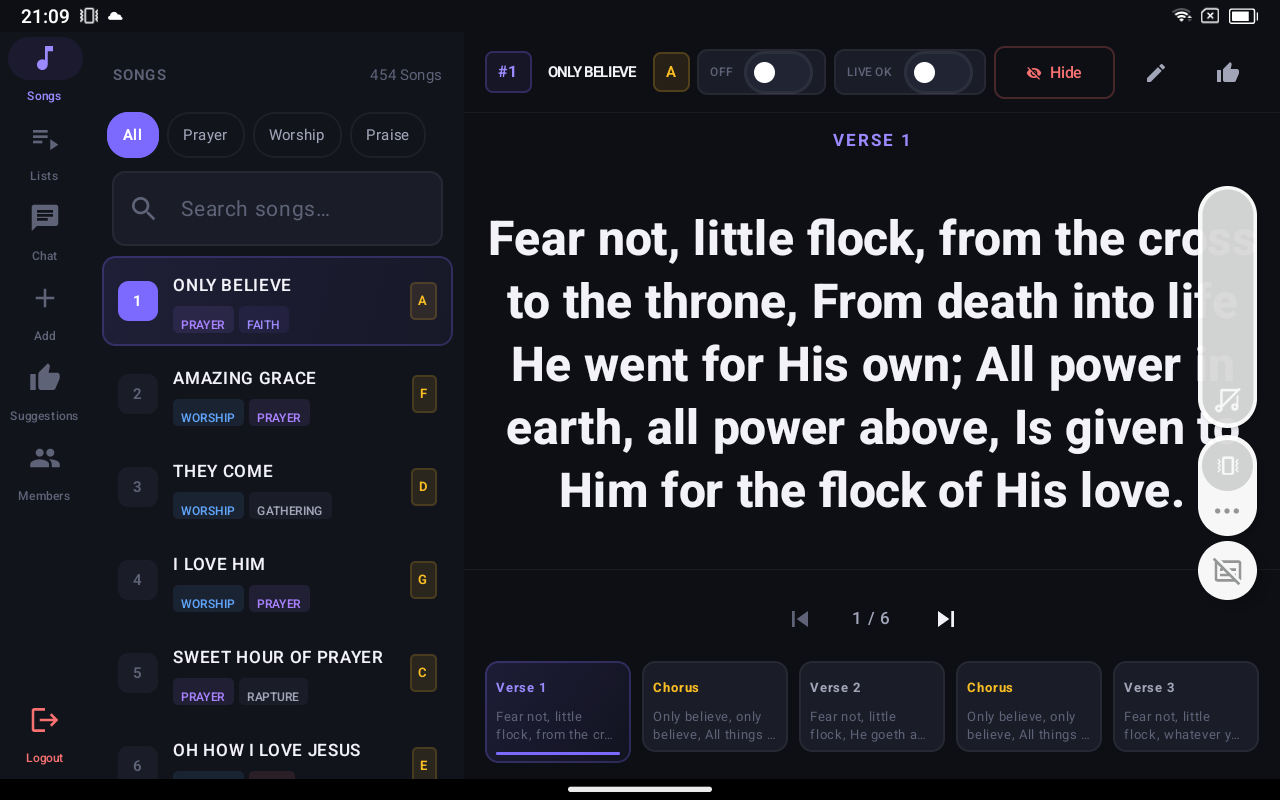The width and height of the screenshot is (1280, 800).
Task: Click the Wi-Fi status icon
Action: 1182,16
